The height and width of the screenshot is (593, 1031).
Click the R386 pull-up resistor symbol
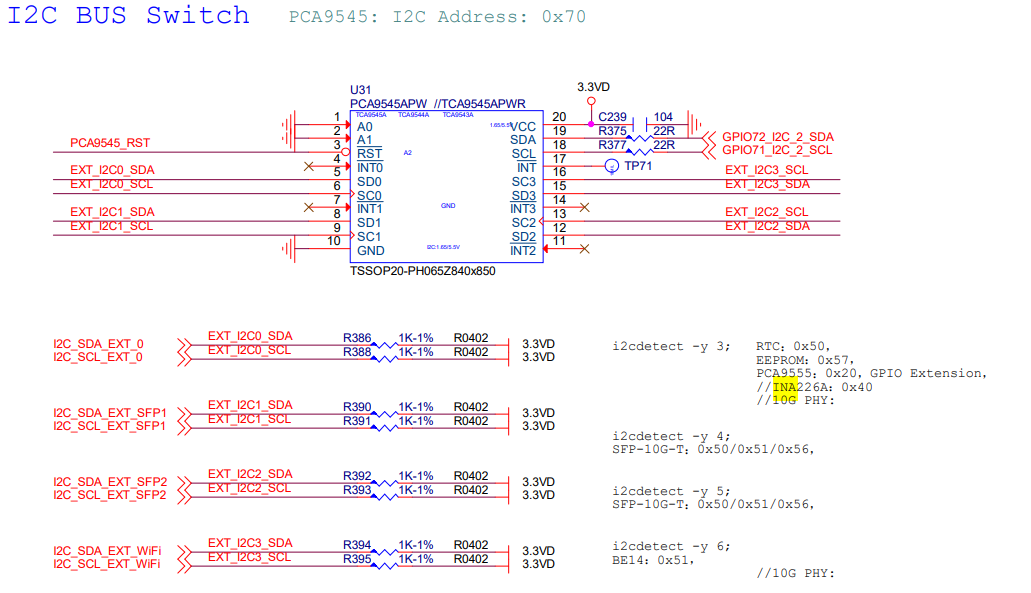(385, 344)
